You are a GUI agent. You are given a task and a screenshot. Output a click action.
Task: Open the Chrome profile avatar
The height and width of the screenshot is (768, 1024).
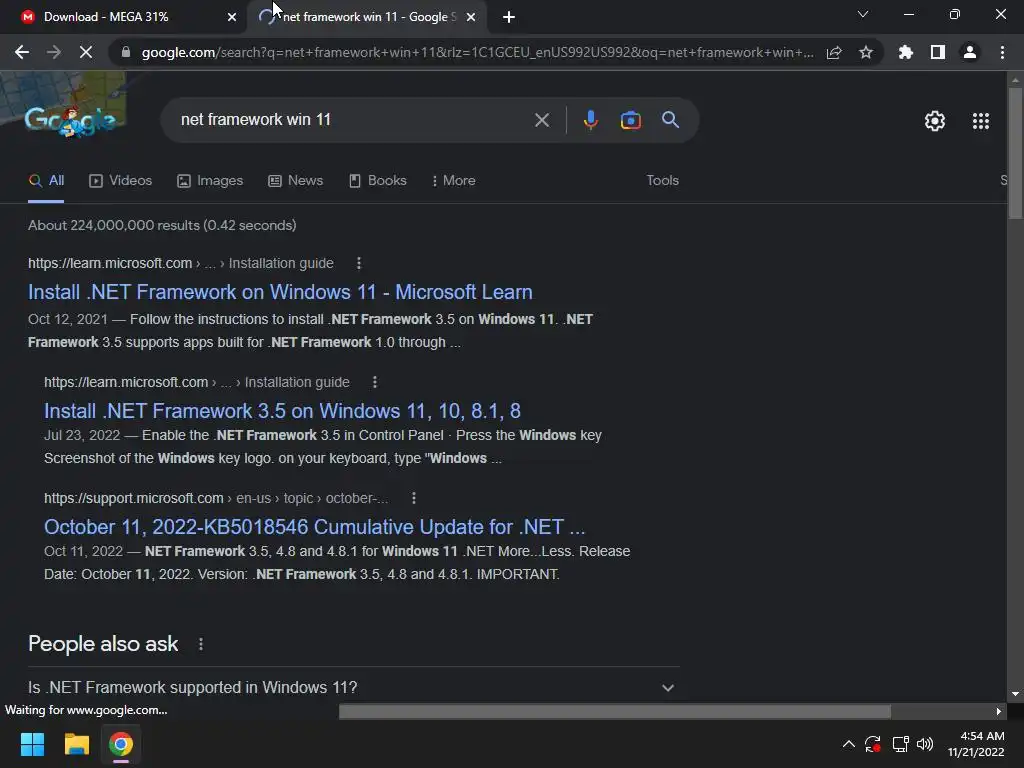tap(970, 52)
